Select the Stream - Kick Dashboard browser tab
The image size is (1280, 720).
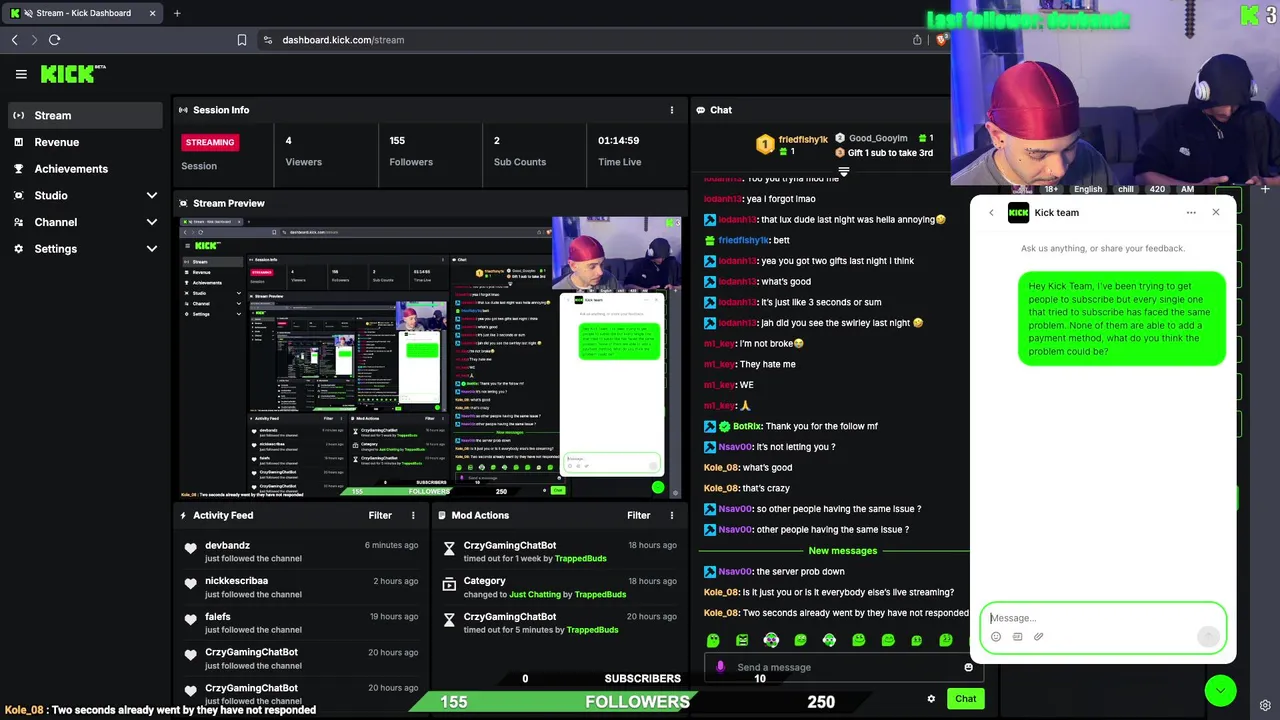click(x=84, y=13)
